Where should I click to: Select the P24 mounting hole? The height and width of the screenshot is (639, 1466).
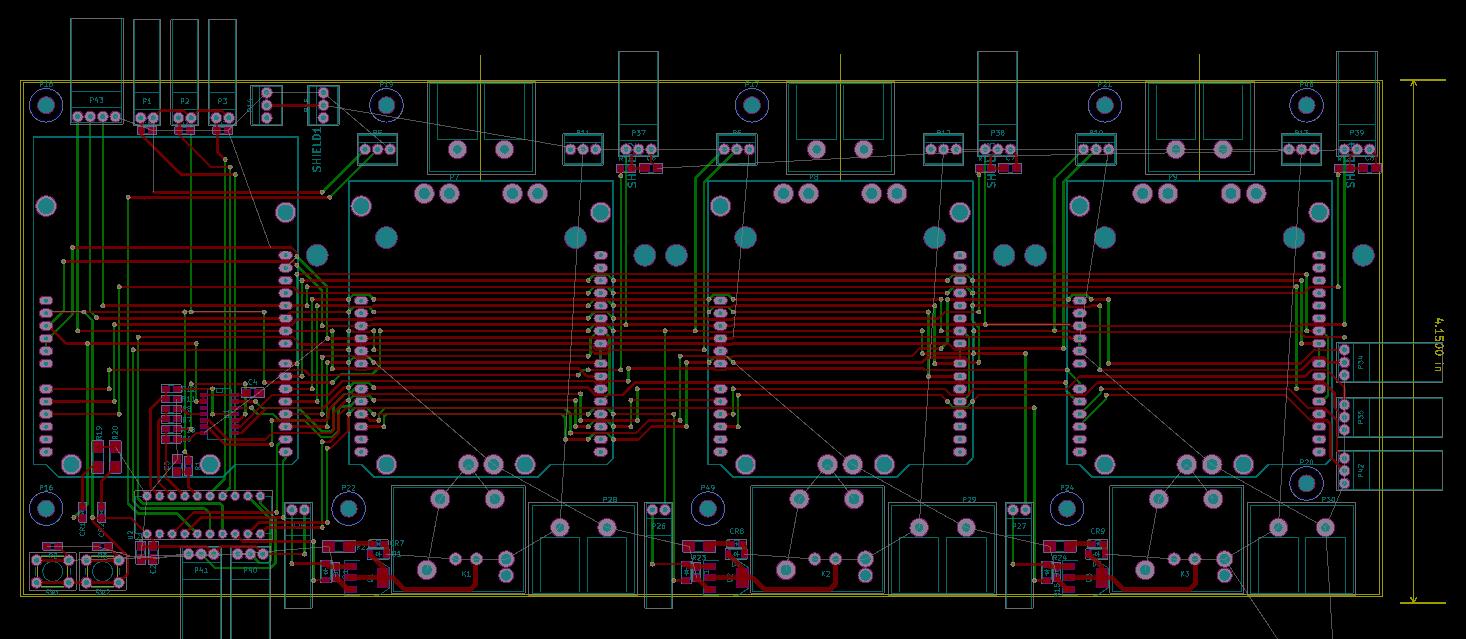pos(1067,508)
